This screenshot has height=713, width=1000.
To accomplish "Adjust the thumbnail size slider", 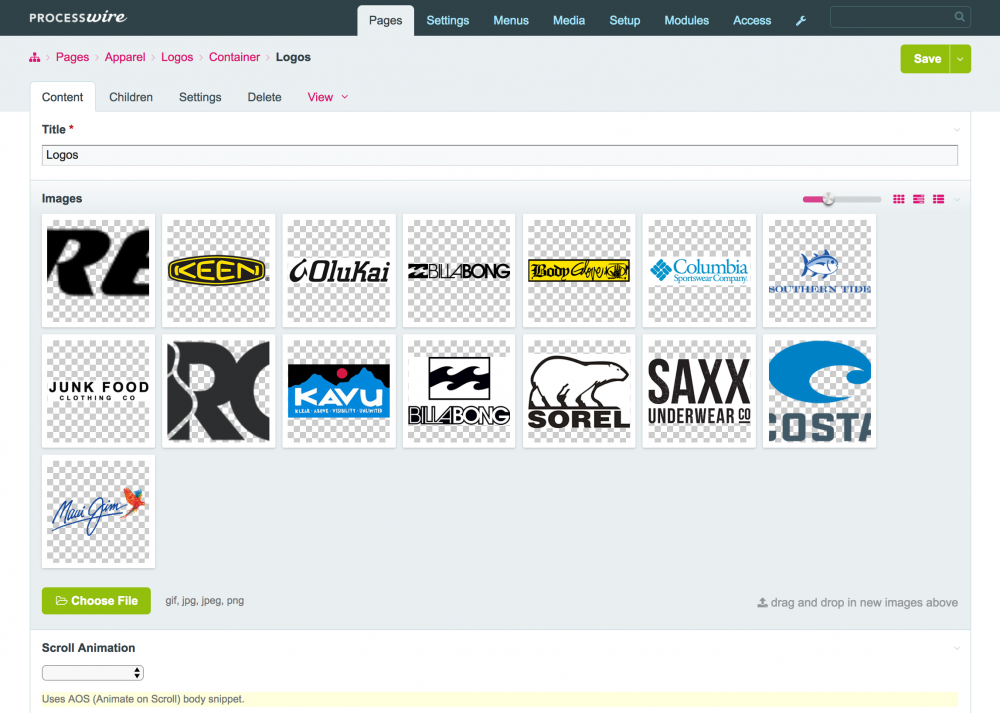I will click(x=830, y=199).
